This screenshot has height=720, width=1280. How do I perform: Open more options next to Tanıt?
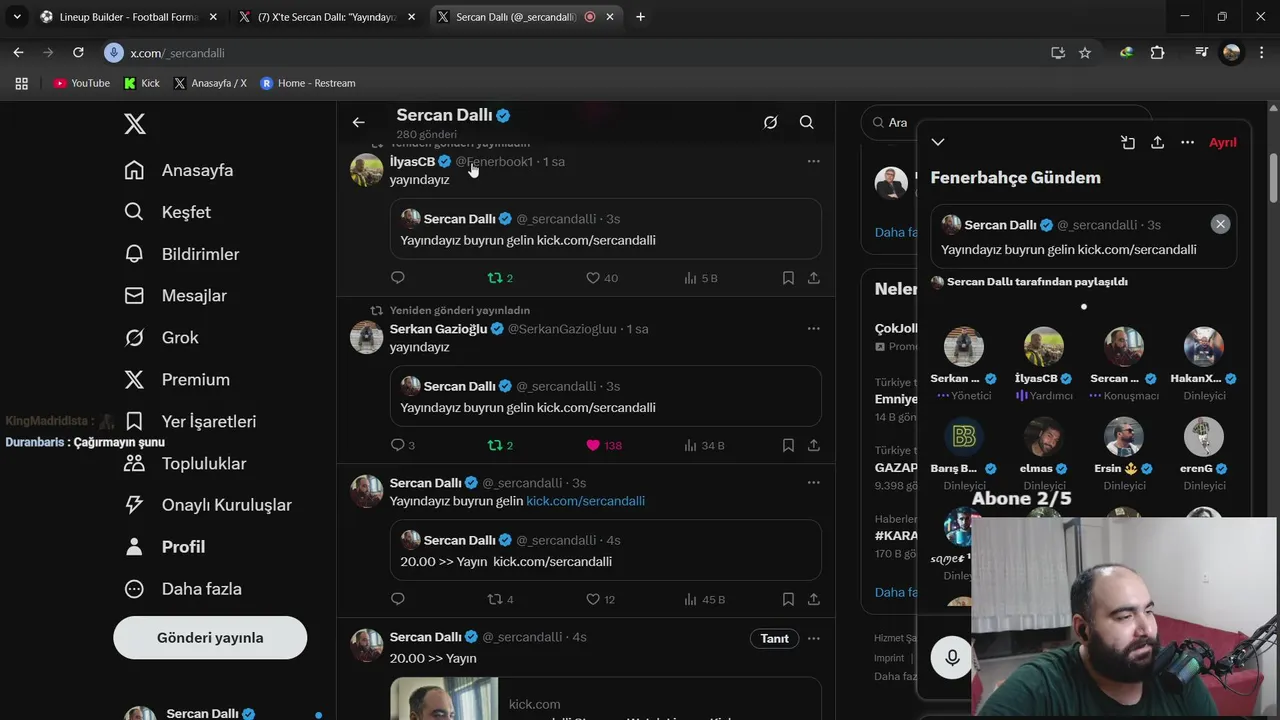(x=813, y=638)
